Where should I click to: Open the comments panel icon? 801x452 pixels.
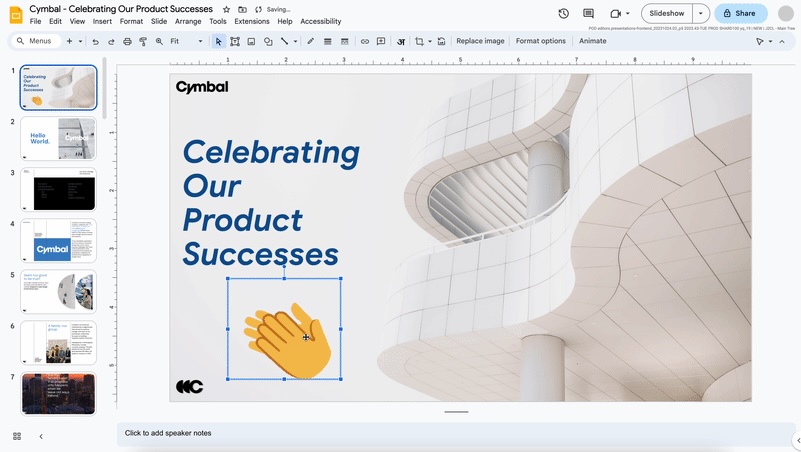(588, 13)
